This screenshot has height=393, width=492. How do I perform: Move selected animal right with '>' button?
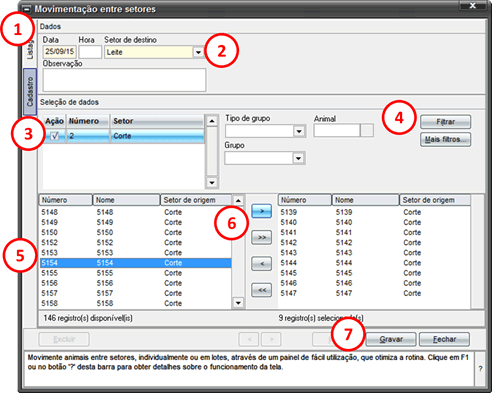262,211
